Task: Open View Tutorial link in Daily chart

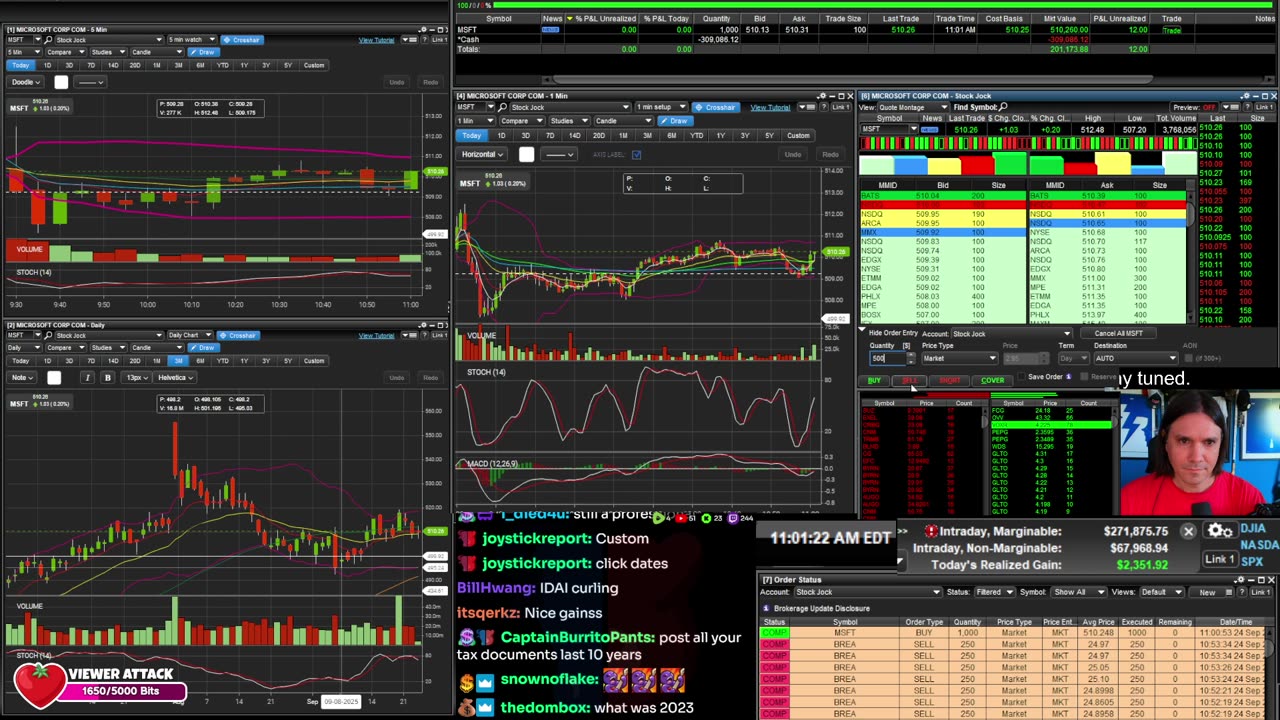Action: point(376,336)
